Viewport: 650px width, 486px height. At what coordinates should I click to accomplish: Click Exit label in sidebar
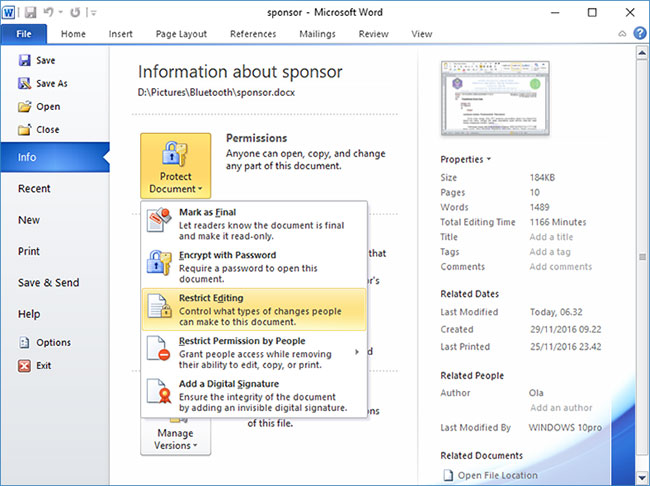(44, 366)
